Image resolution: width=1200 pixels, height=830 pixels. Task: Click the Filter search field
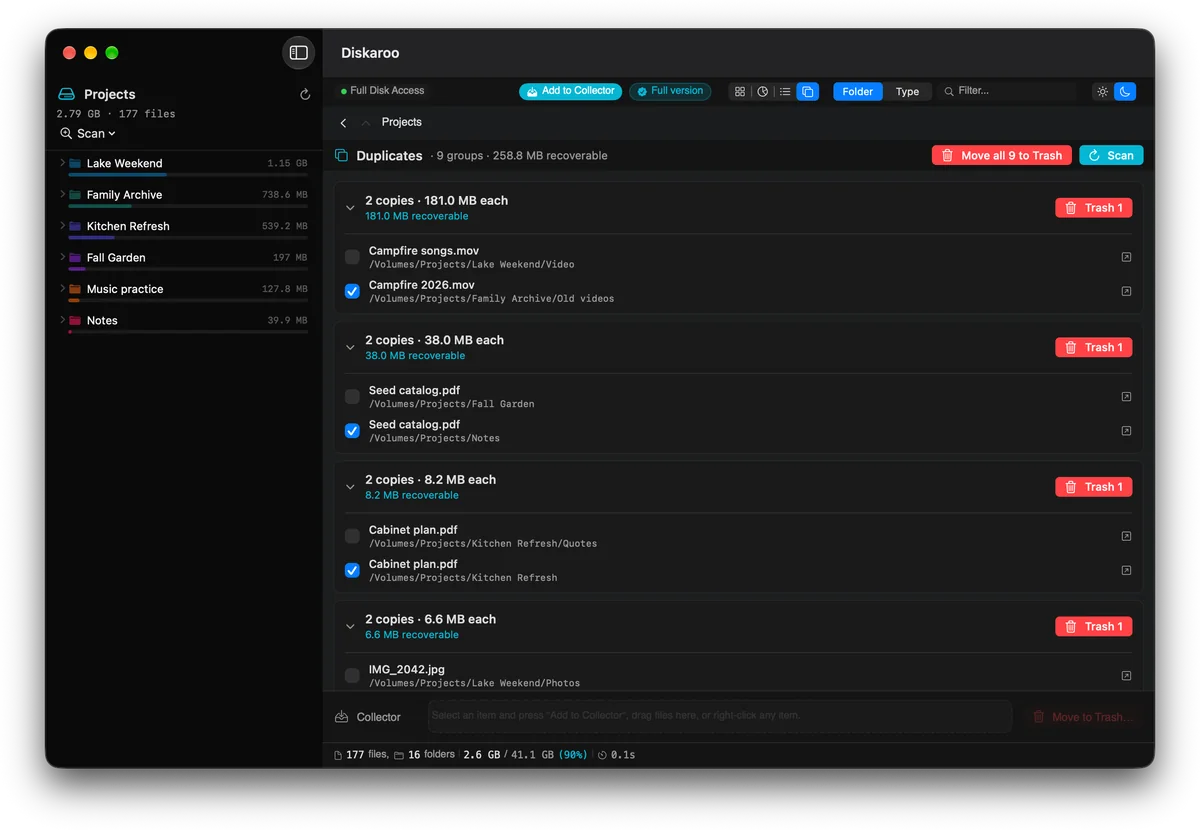(1007, 91)
